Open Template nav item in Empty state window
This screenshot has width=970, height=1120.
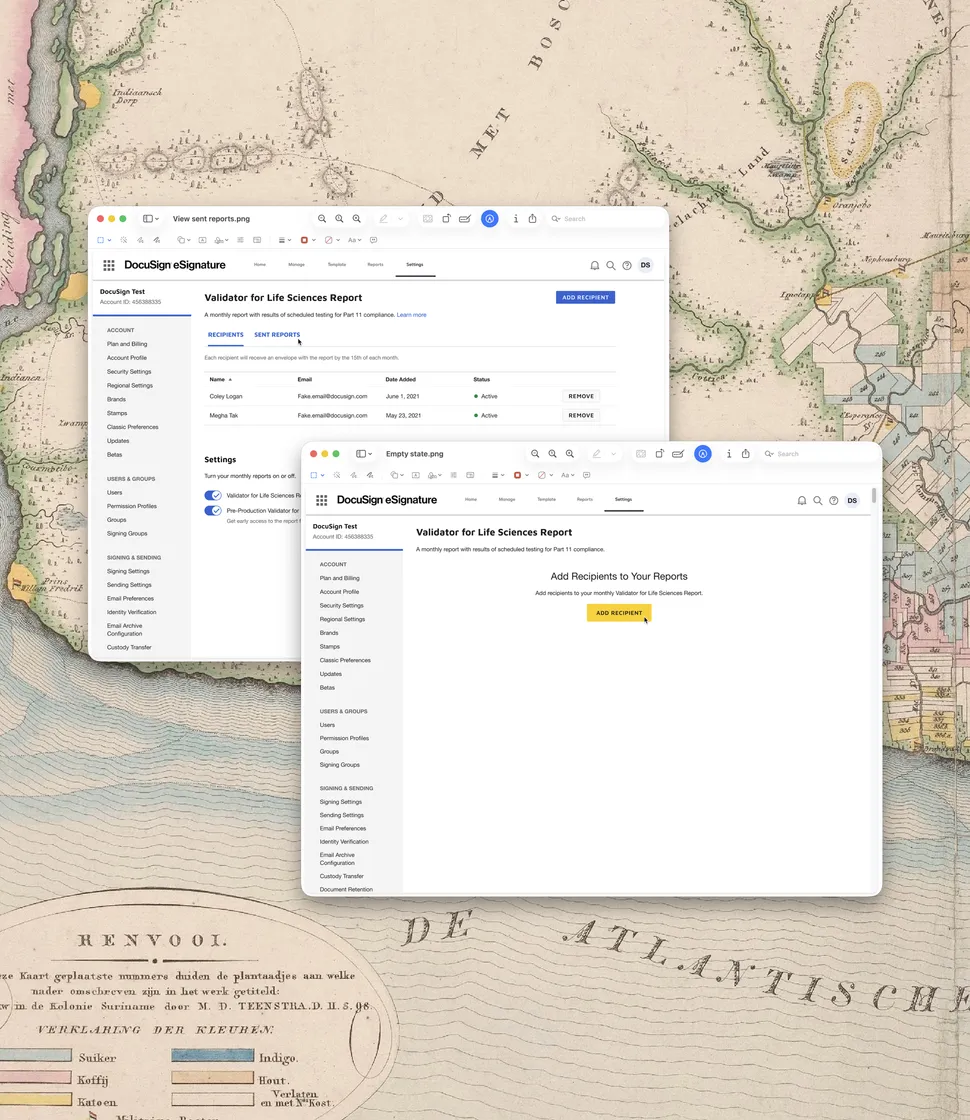click(x=546, y=499)
